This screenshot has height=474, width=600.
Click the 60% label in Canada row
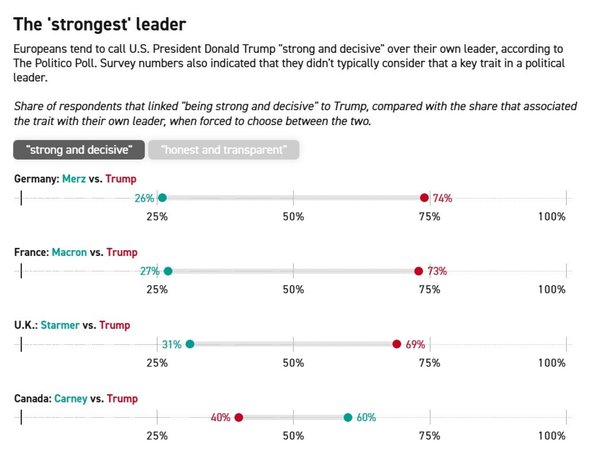[366, 417]
